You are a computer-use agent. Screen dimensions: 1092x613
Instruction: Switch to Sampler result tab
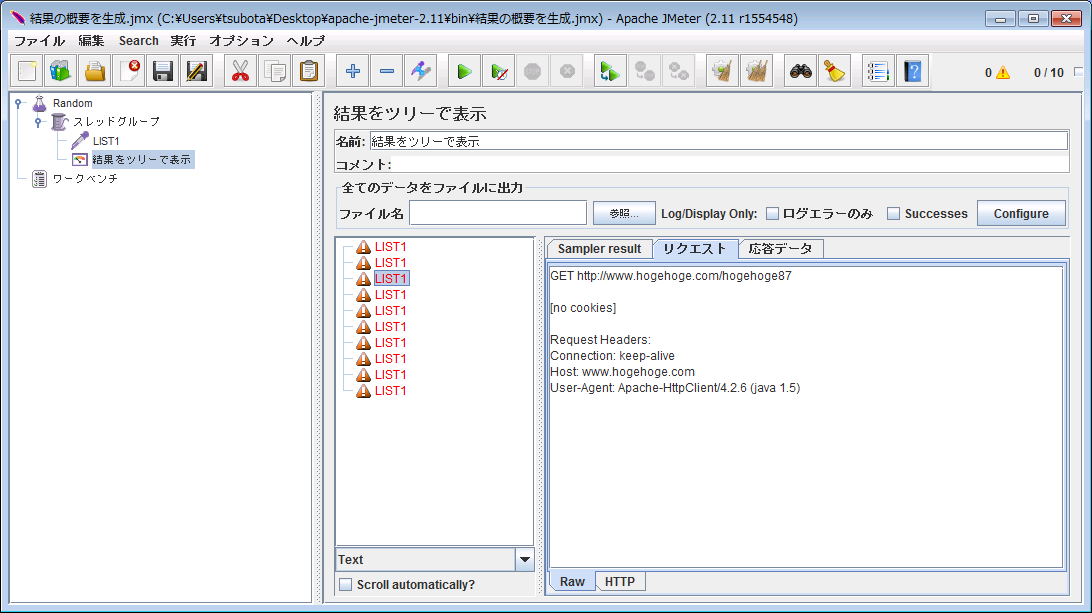click(600, 249)
